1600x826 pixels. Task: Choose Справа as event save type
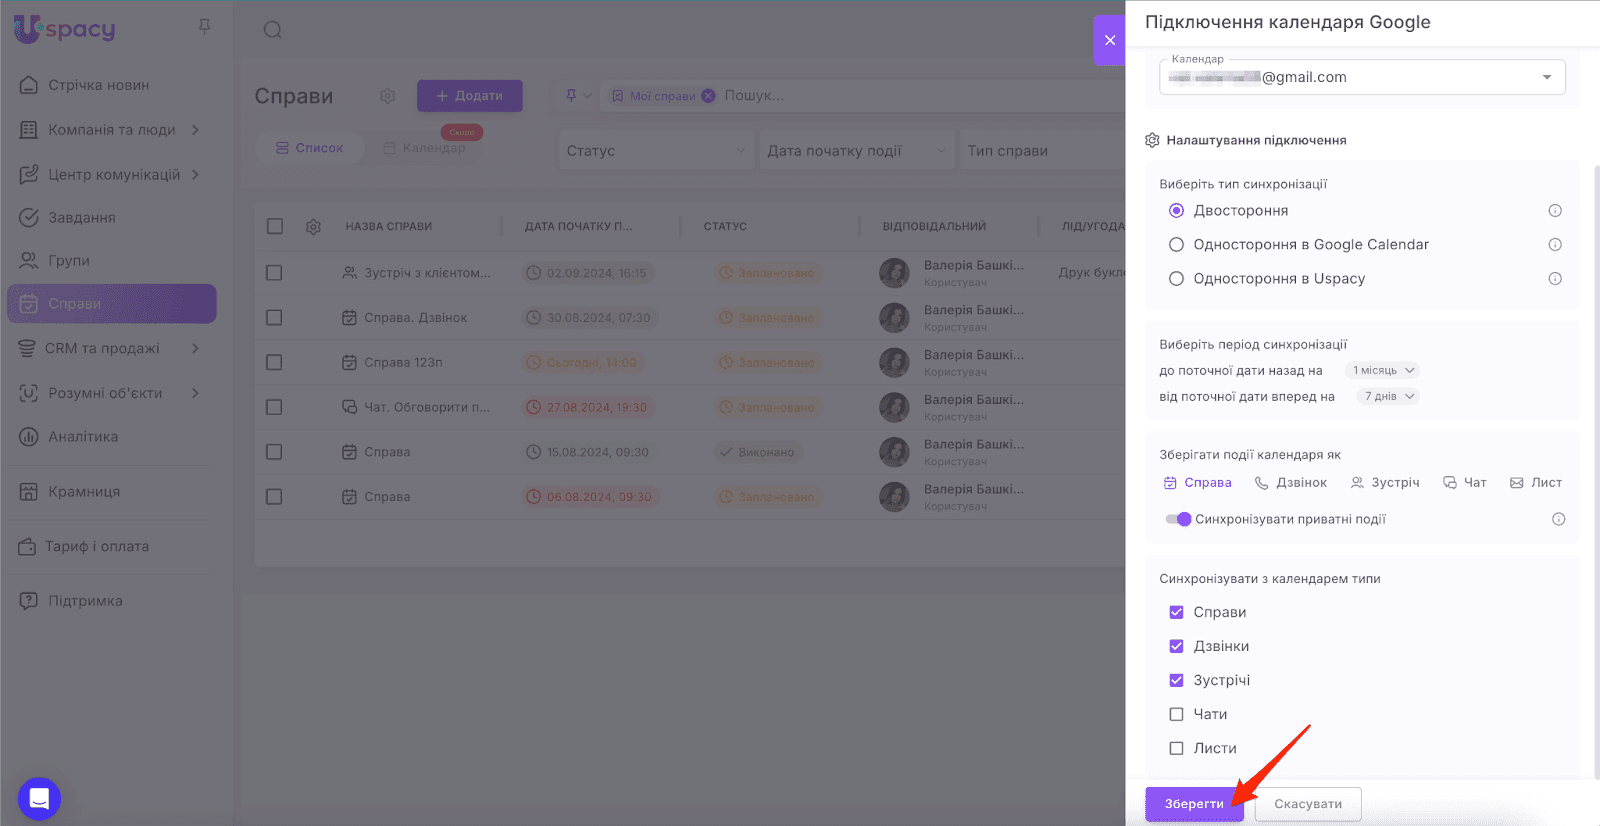click(1197, 483)
